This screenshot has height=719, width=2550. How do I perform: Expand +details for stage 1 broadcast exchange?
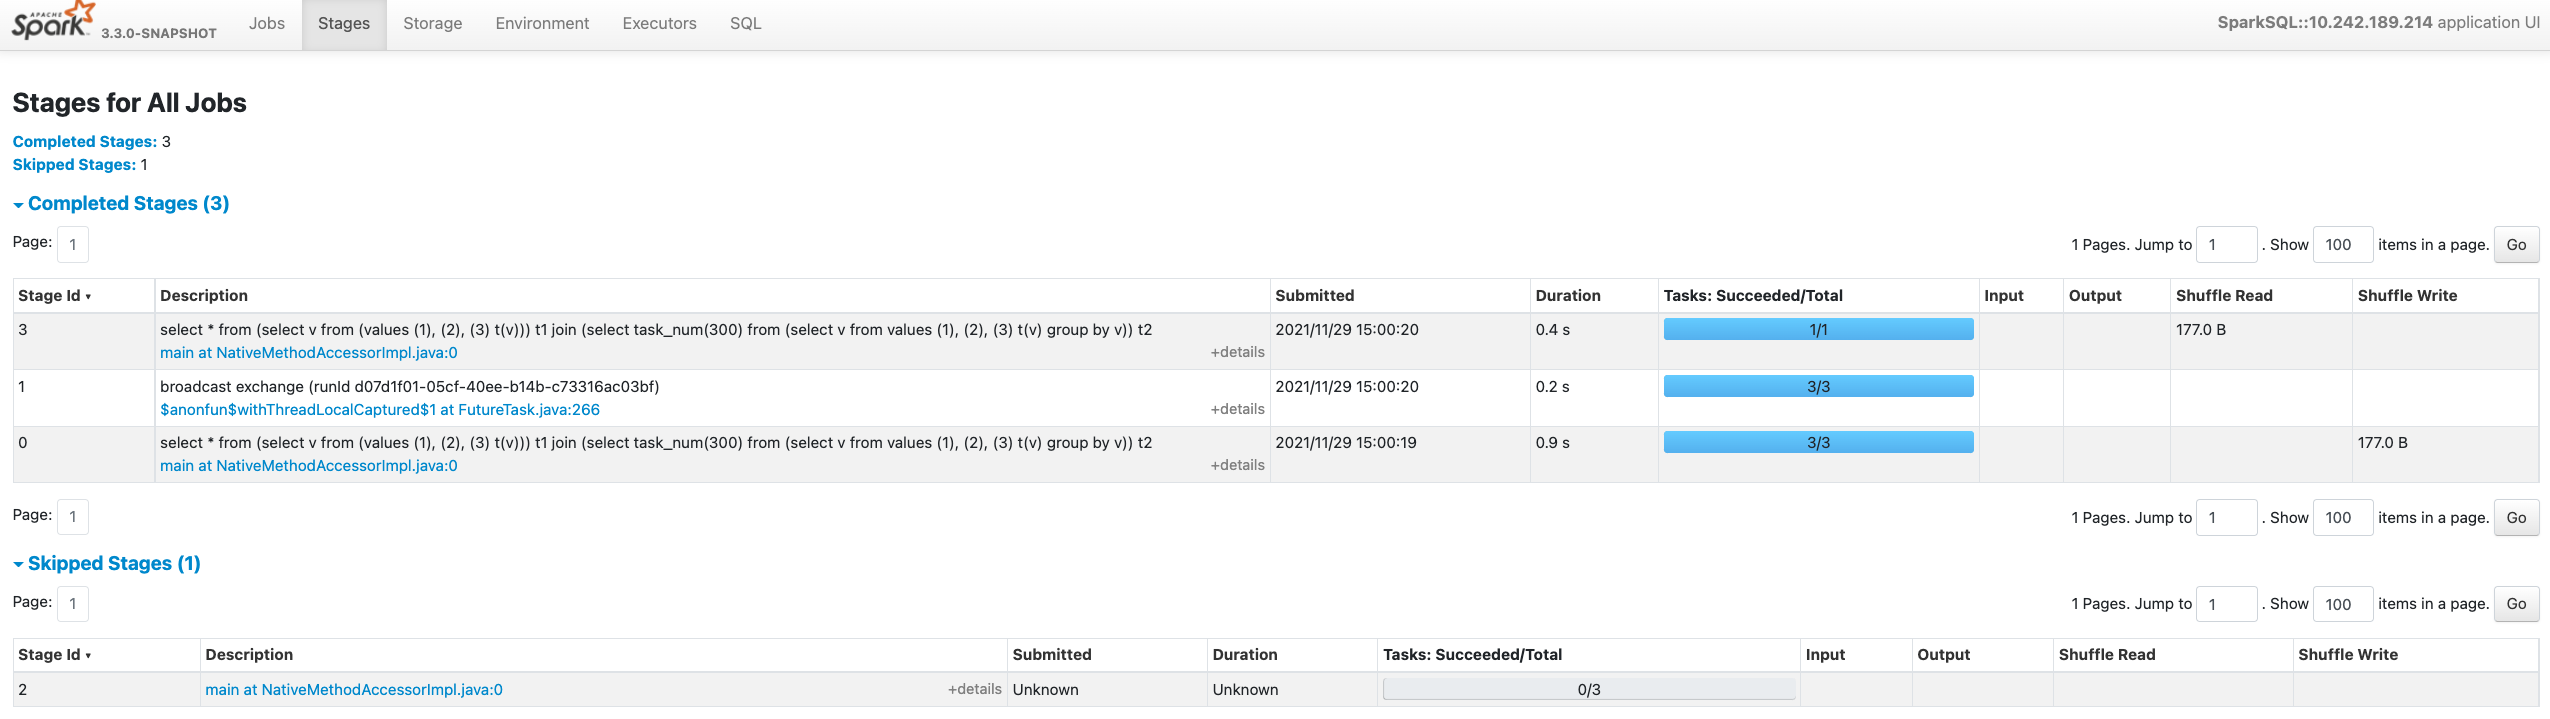[x=1238, y=409]
